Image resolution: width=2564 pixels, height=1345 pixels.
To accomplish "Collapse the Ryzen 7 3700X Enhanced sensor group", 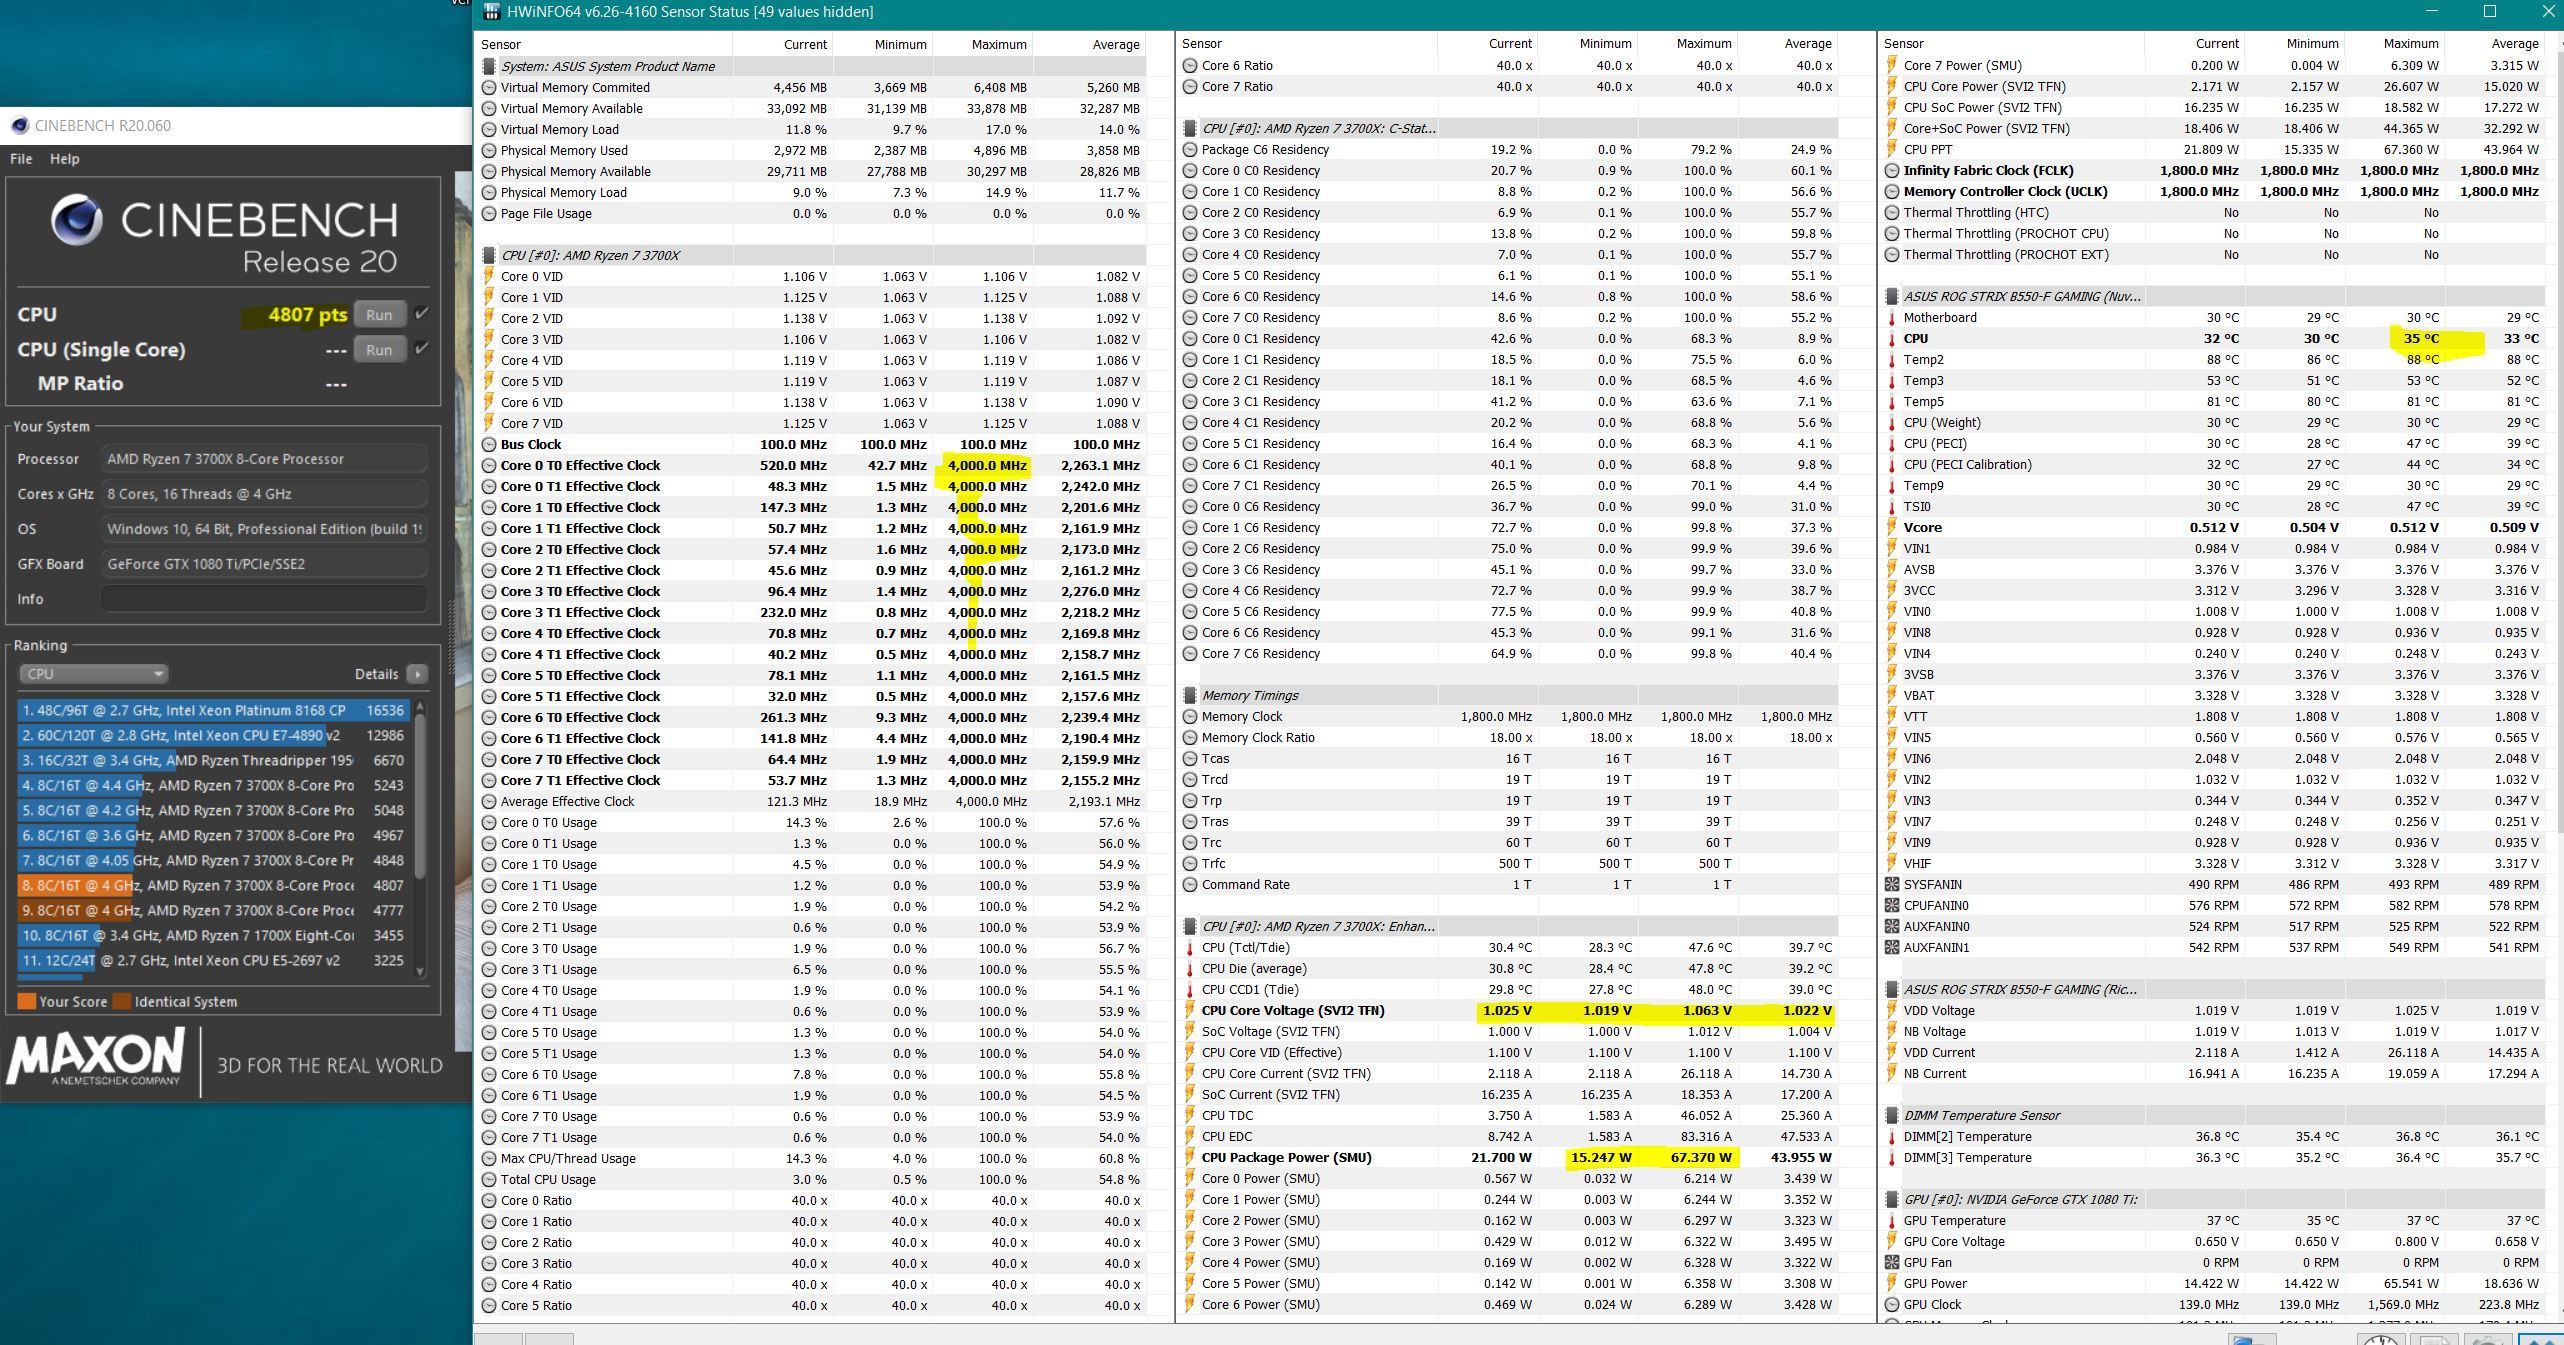I will (x=1190, y=926).
